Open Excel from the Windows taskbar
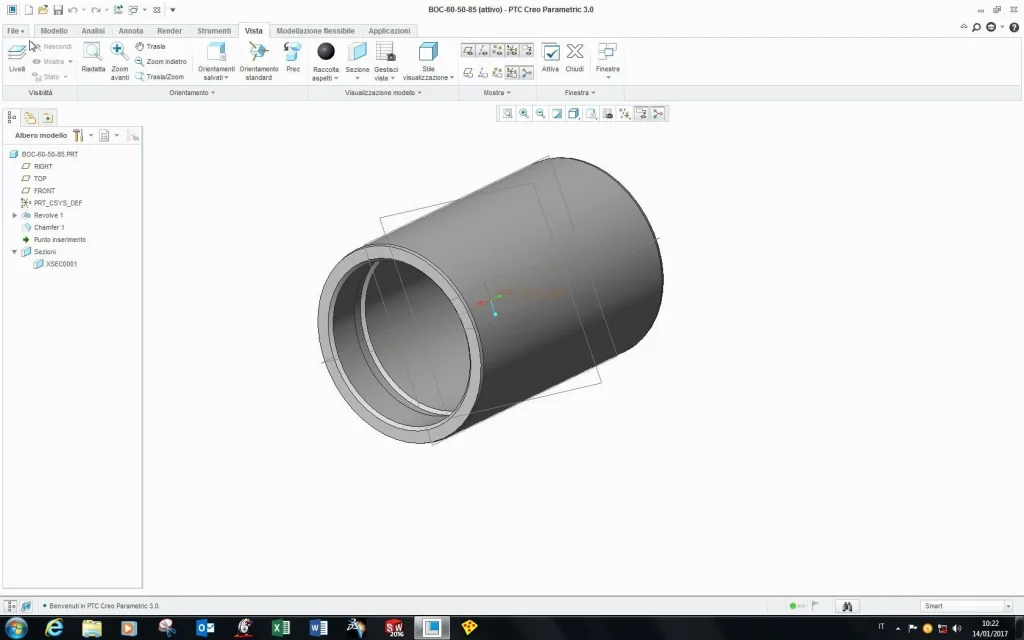This screenshot has width=1024, height=640. coord(281,627)
